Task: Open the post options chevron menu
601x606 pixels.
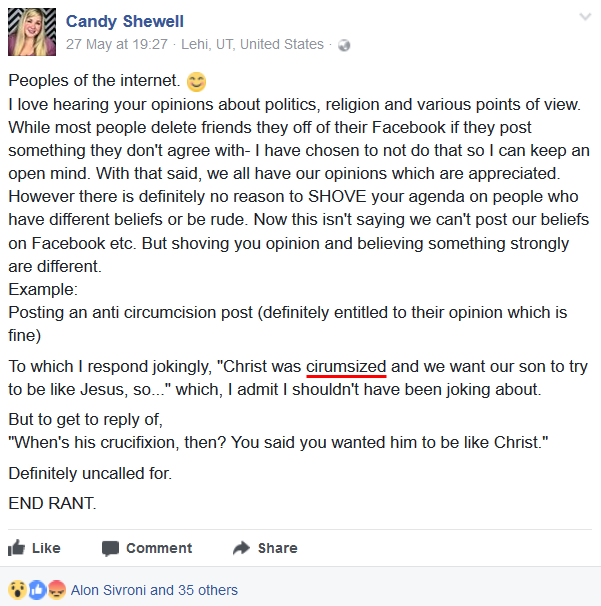Action: point(585,18)
